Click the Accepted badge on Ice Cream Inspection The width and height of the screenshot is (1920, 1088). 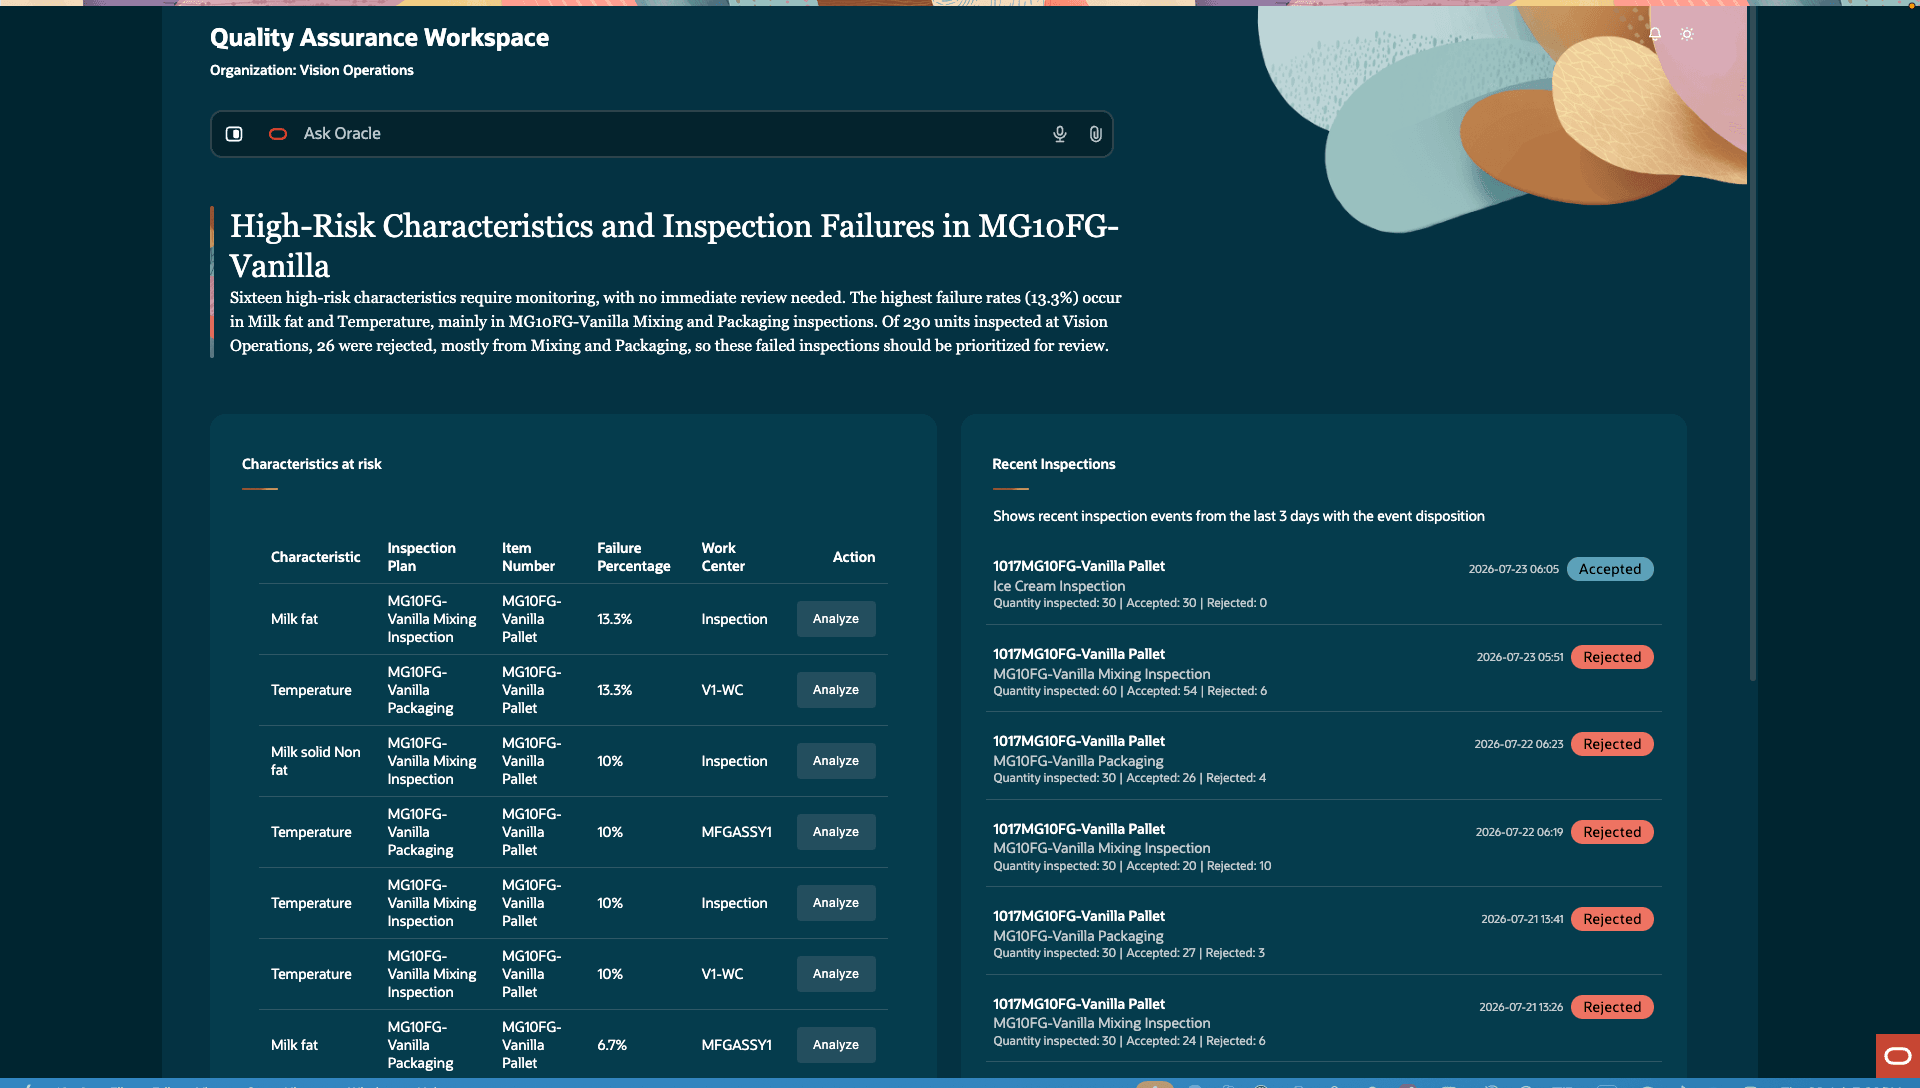[1610, 569]
